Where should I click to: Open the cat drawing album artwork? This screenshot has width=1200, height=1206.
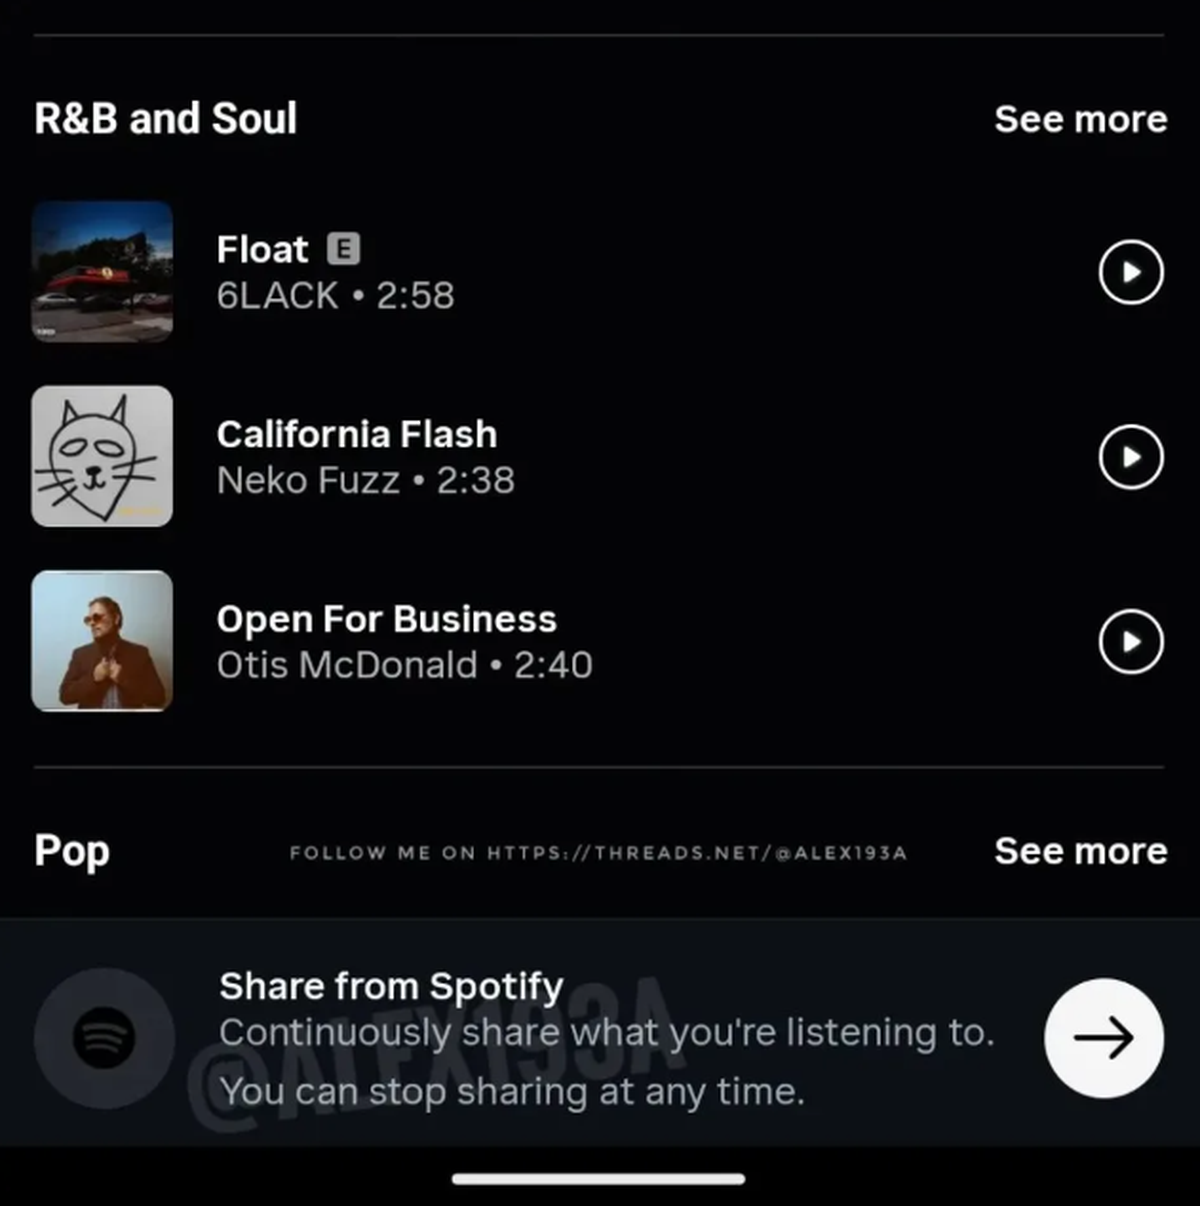(x=102, y=456)
